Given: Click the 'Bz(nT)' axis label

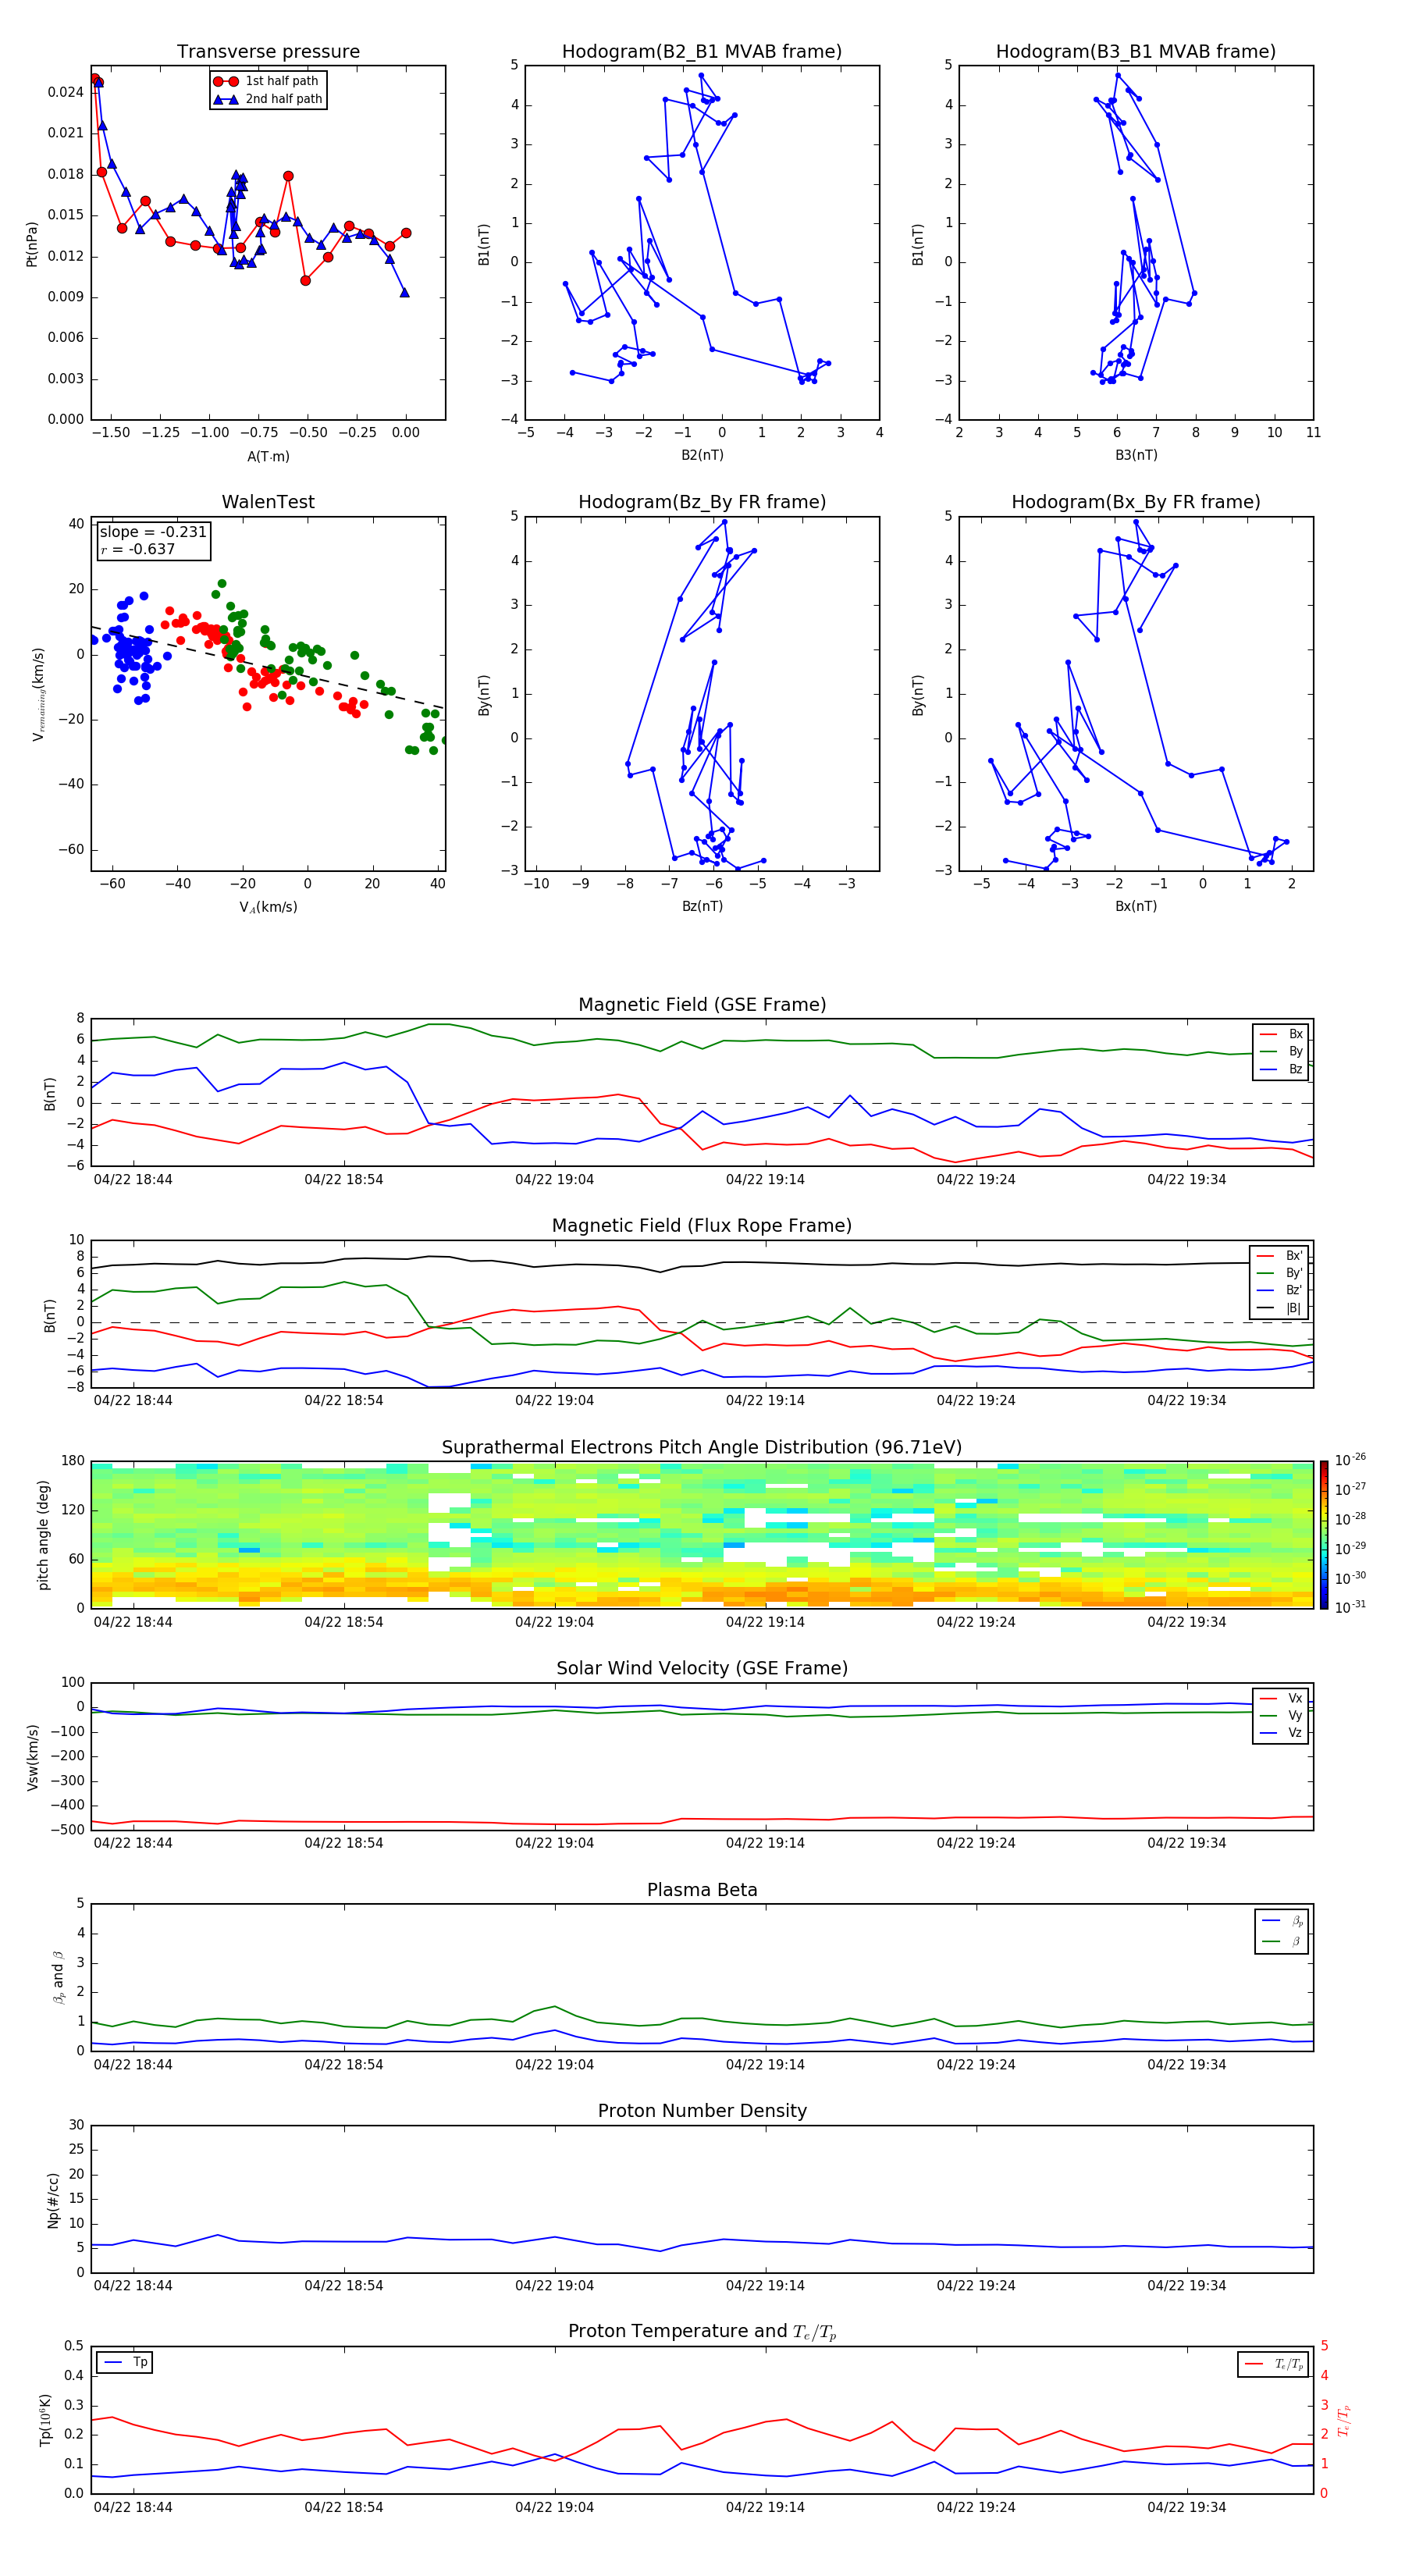Looking at the screenshot, I should (x=702, y=906).
